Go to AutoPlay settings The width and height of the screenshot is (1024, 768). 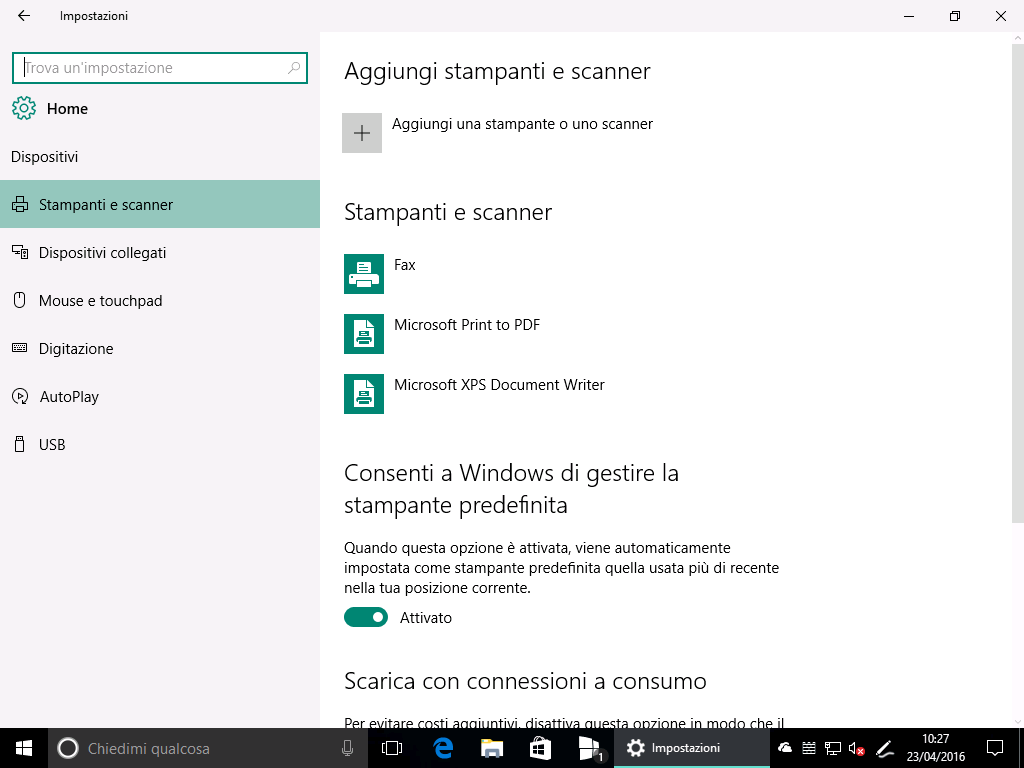pyautogui.click(x=160, y=396)
